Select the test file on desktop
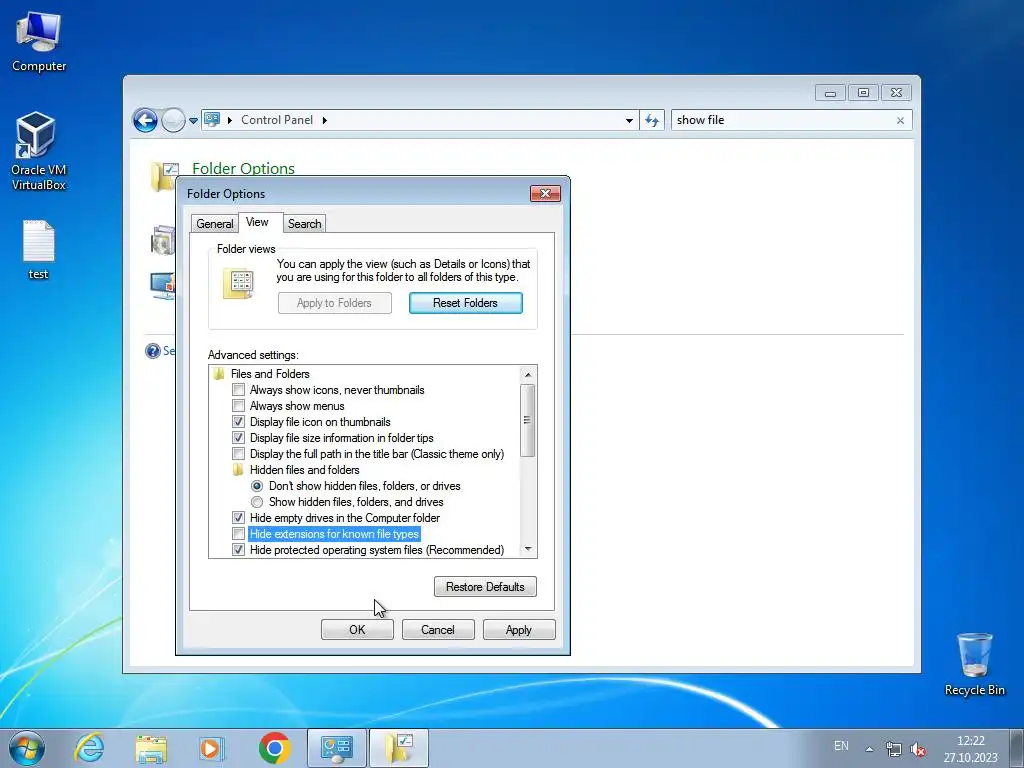1024x768 pixels. (x=38, y=250)
